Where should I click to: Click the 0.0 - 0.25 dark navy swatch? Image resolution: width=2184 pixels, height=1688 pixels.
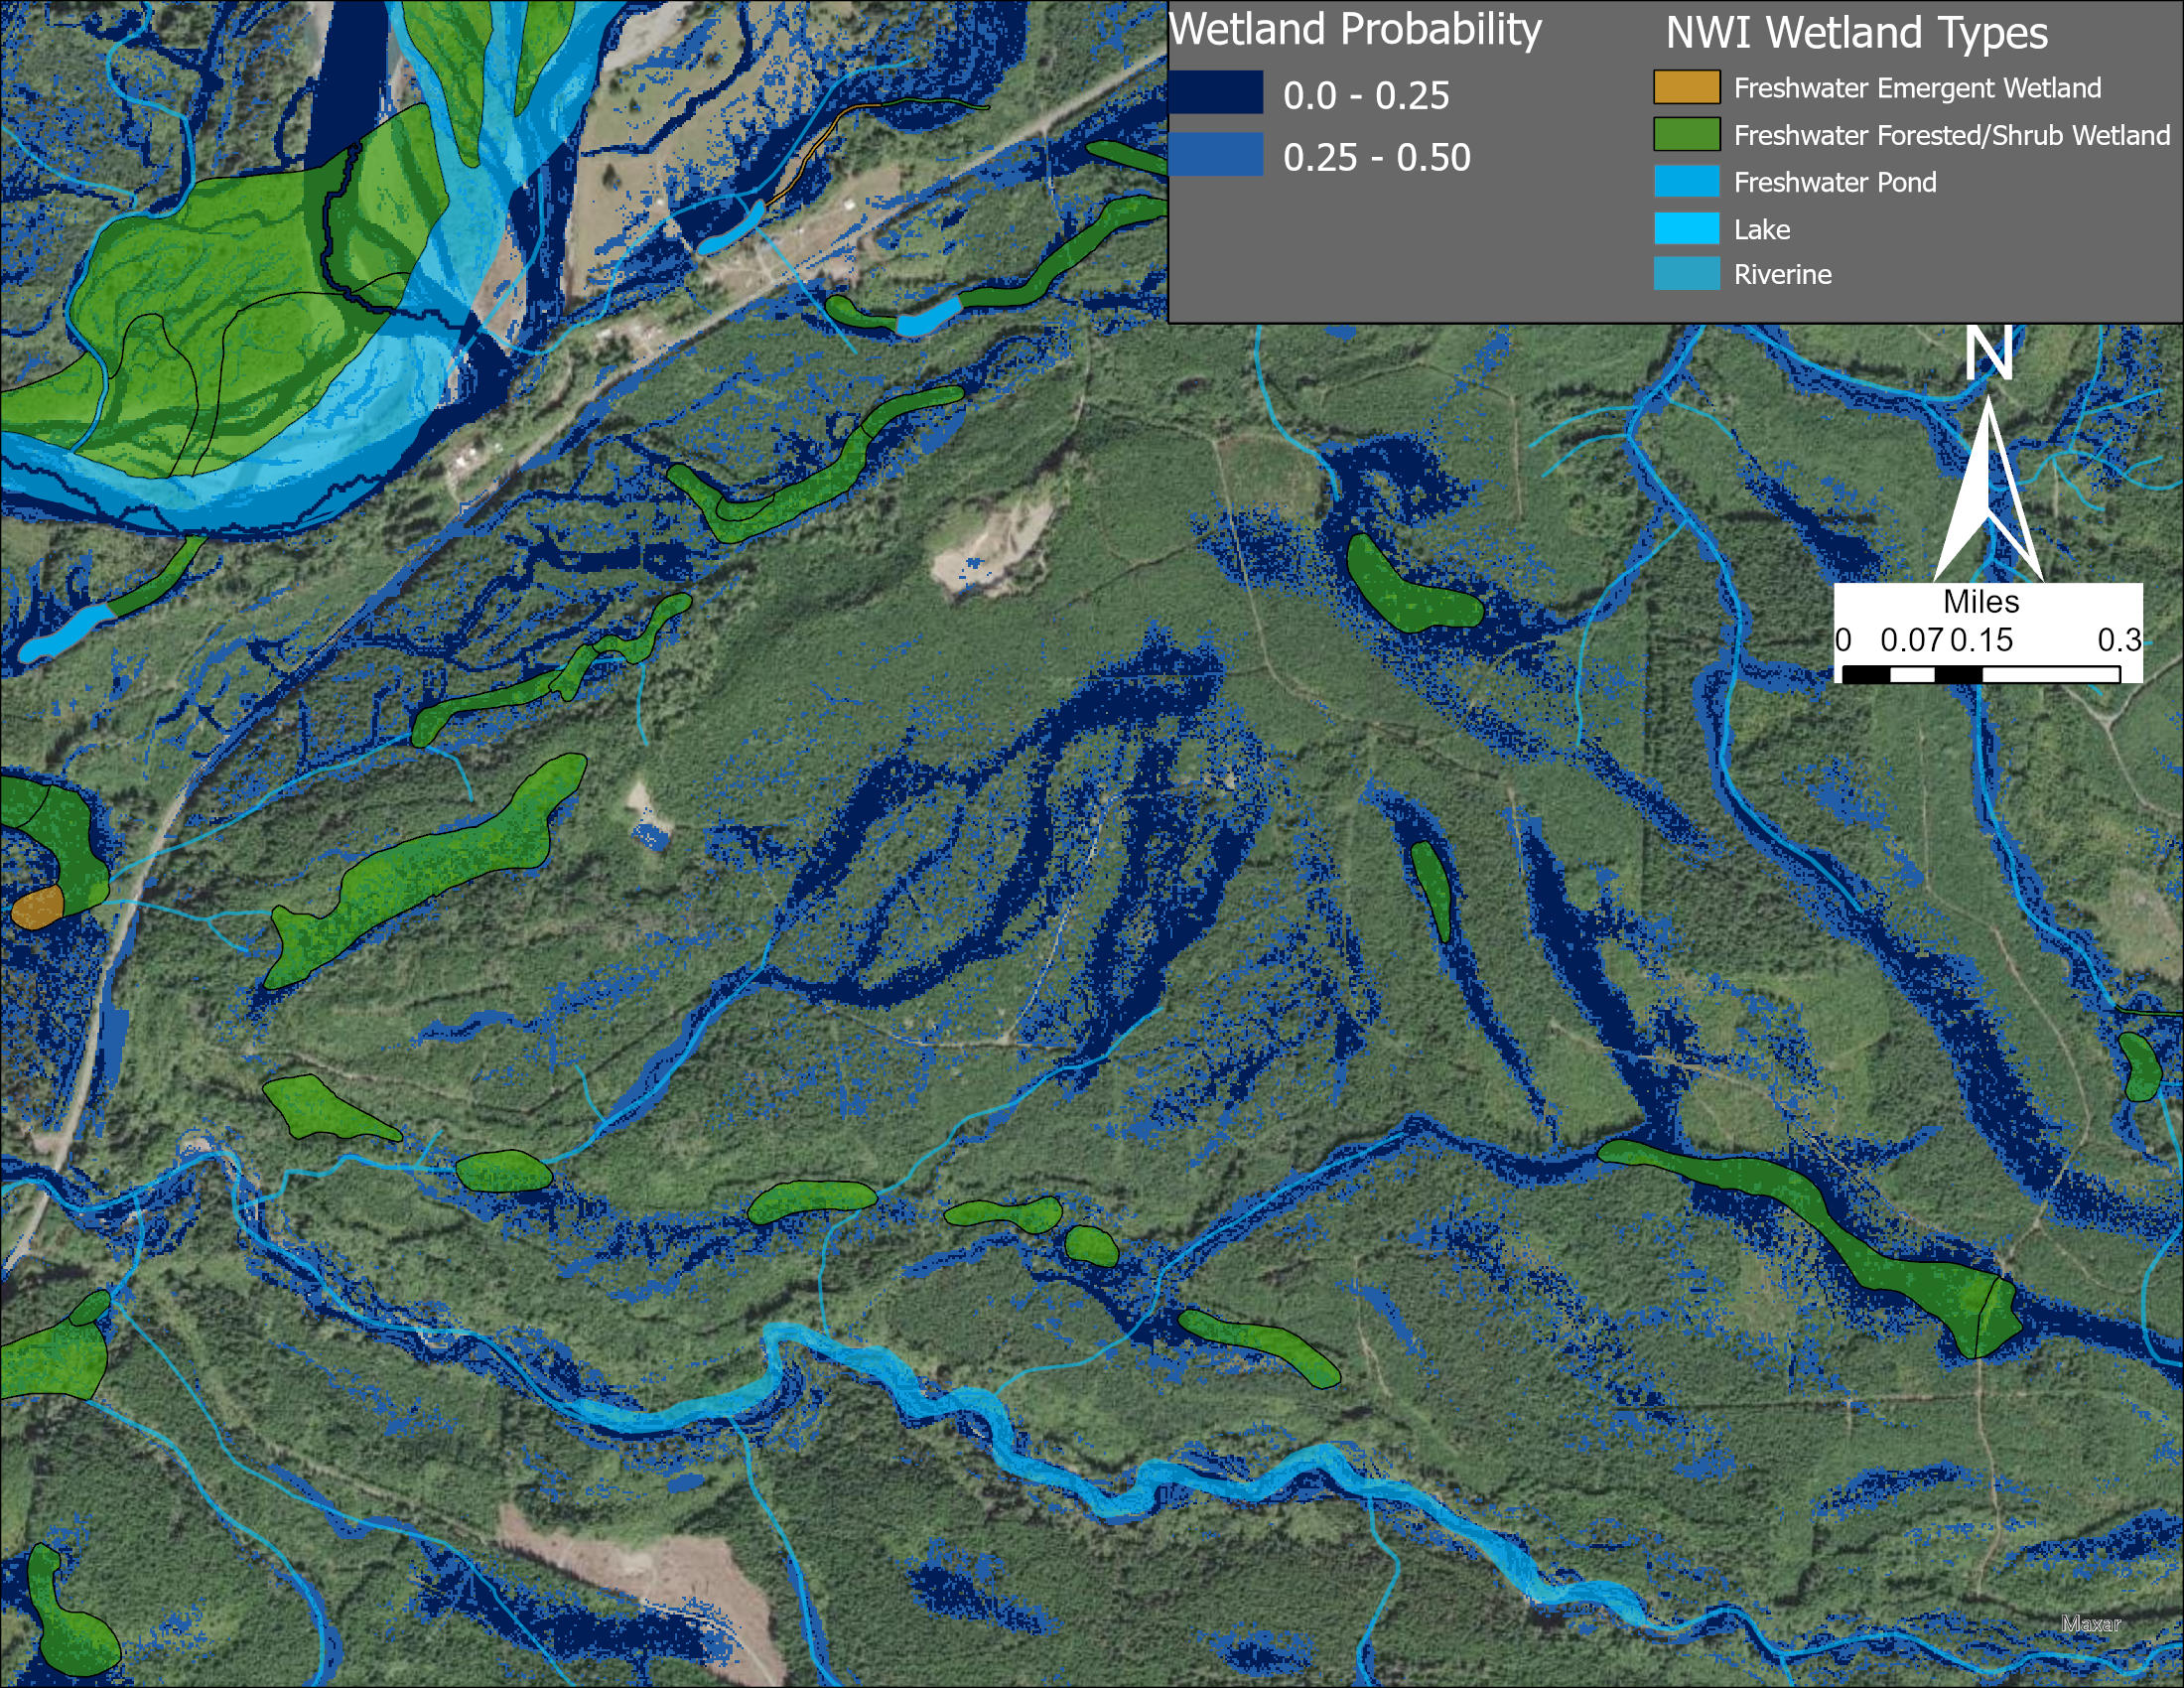[1216, 91]
